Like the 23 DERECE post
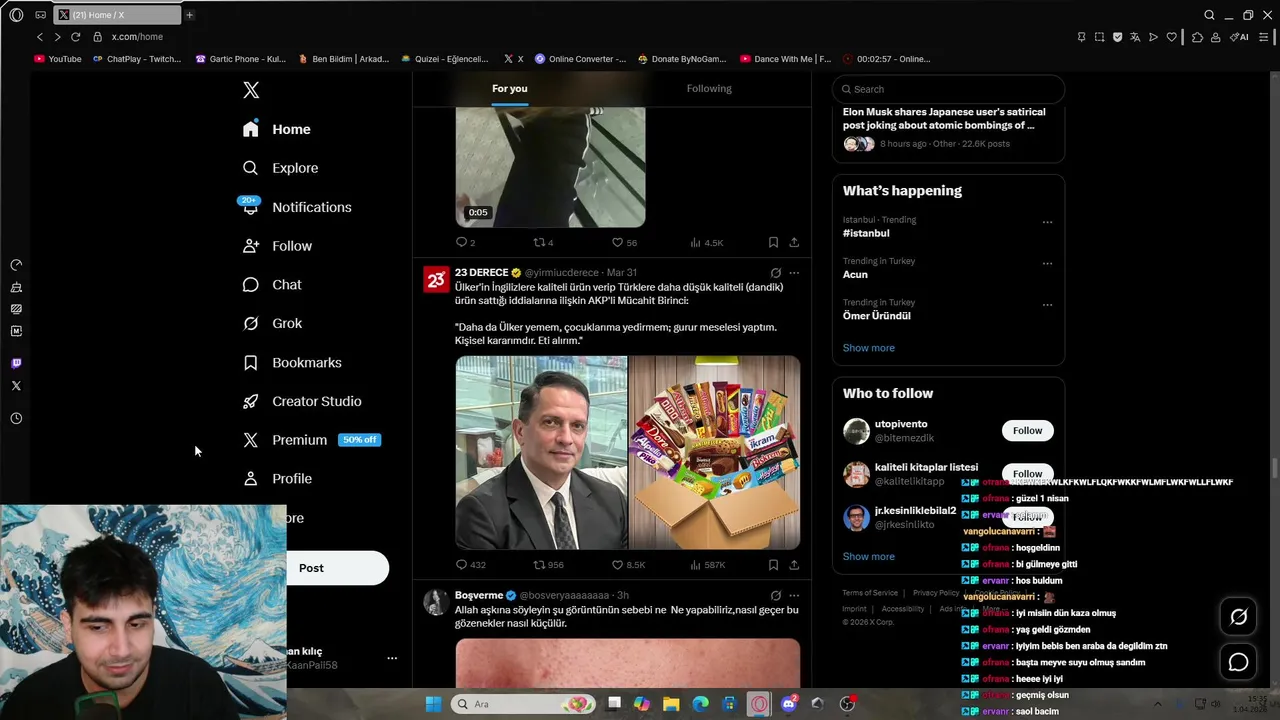The height and width of the screenshot is (720, 1280). pos(628,565)
